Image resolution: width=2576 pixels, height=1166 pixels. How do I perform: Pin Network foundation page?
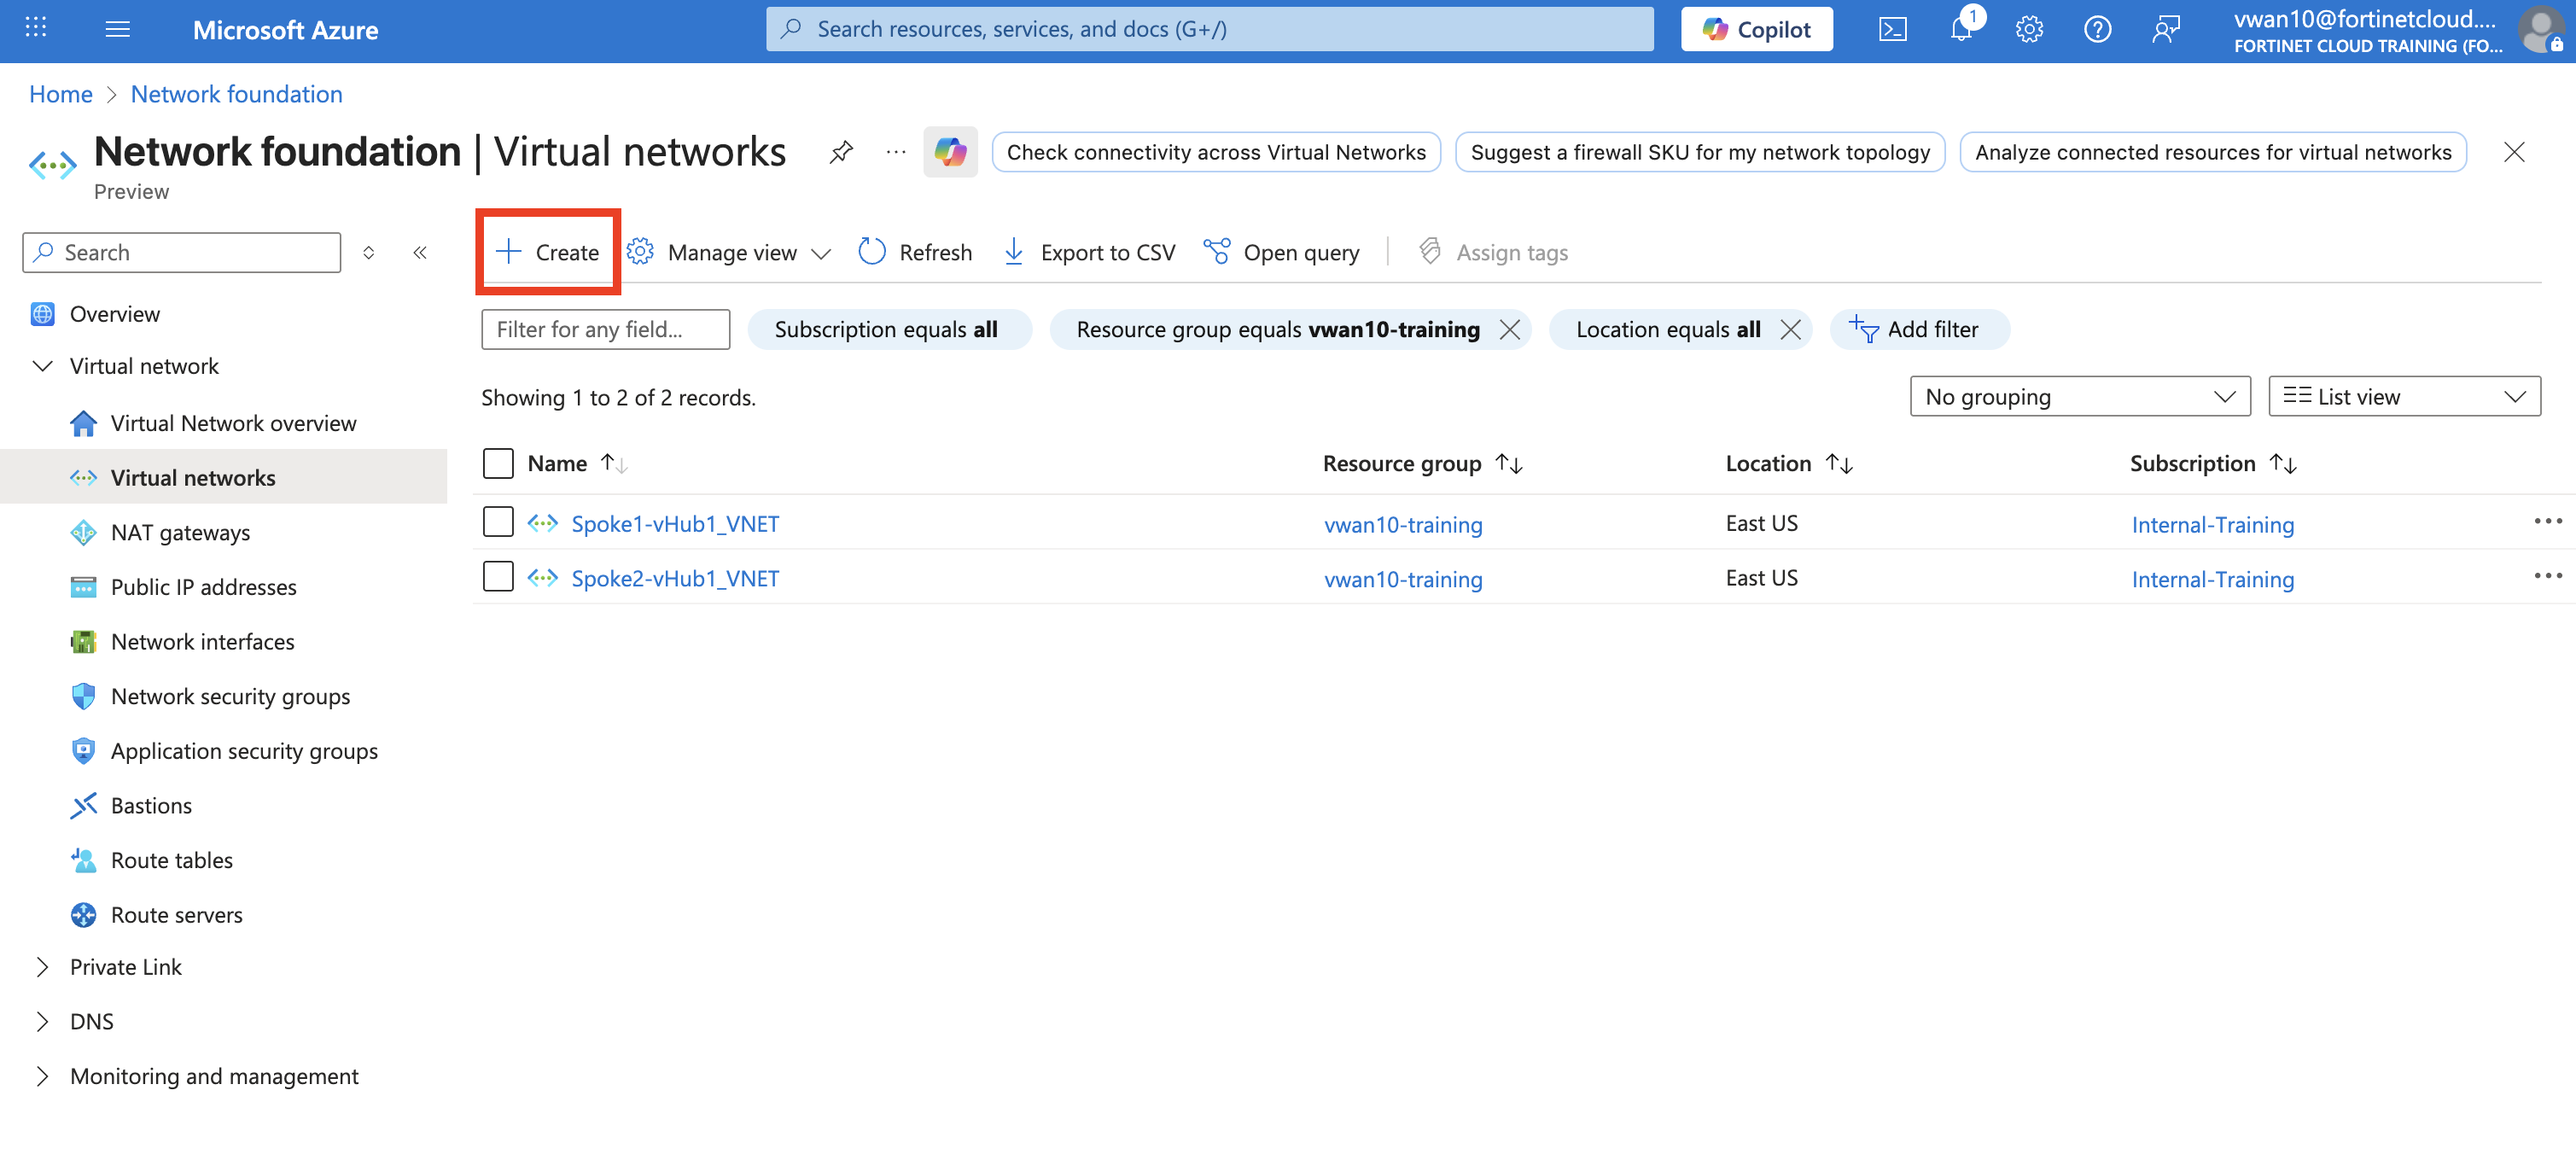click(x=841, y=152)
